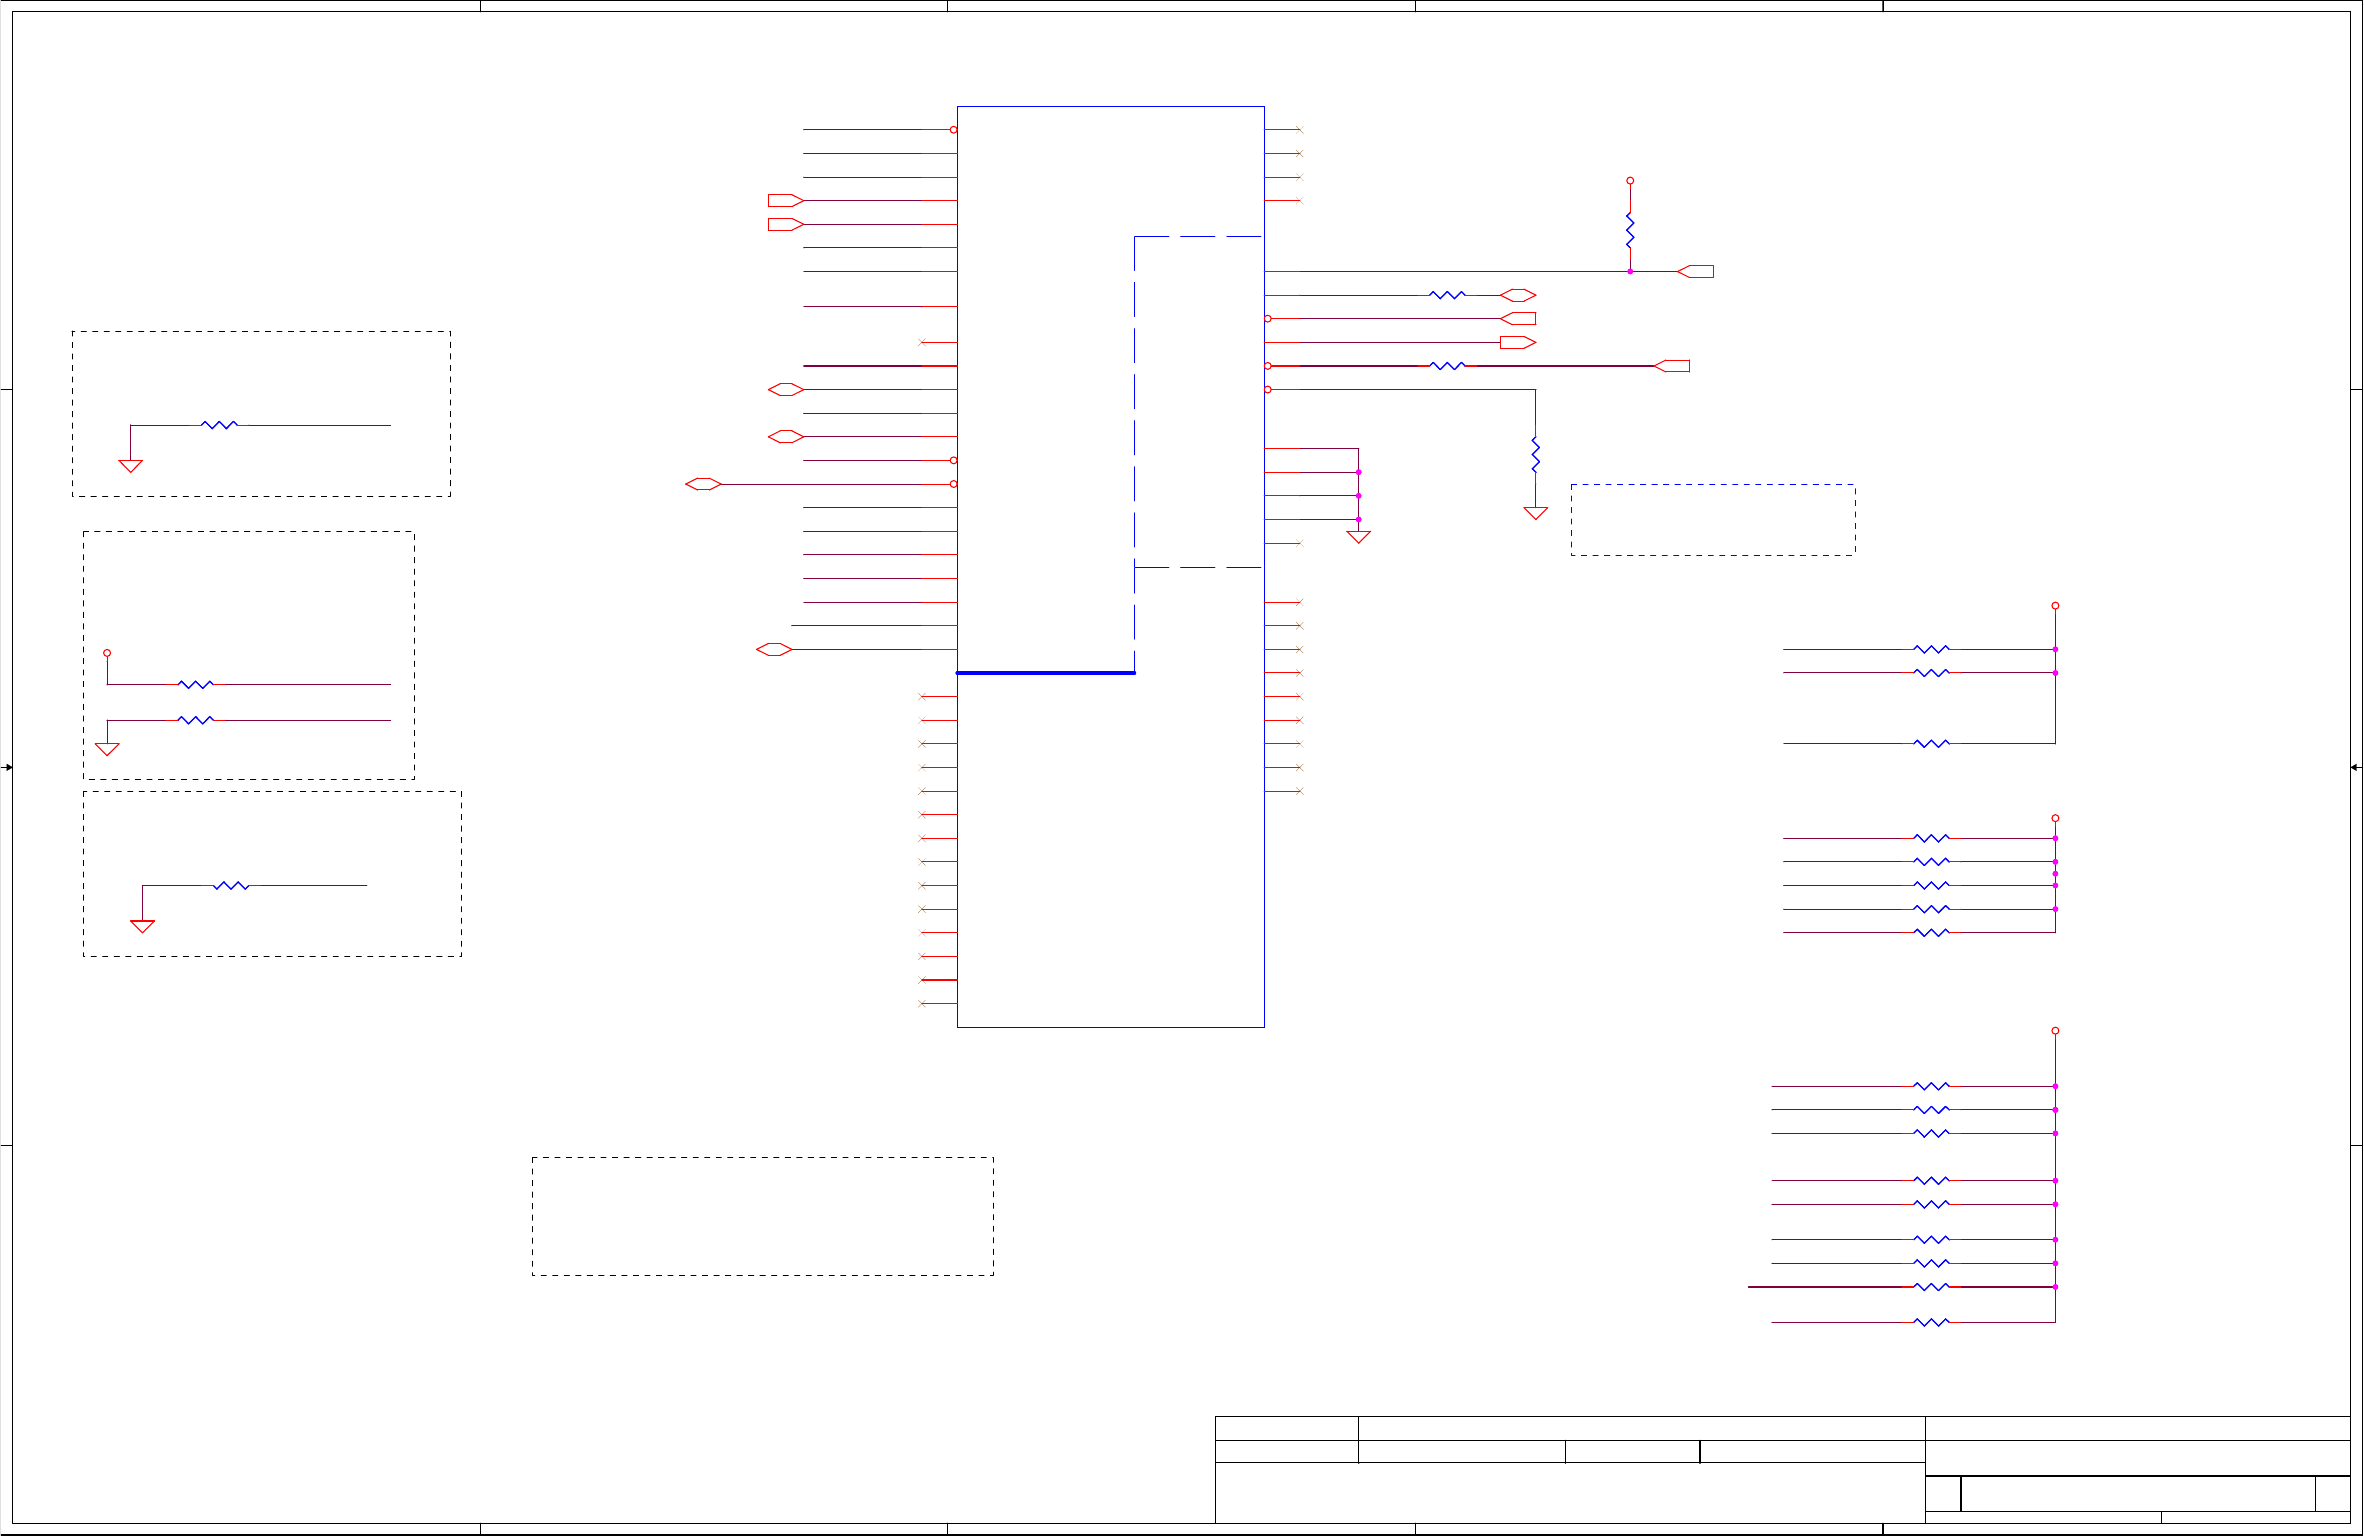Click power circle atop the three-resistor group
This screenshot has height=1536, width=2364.
click(2055, 606)
